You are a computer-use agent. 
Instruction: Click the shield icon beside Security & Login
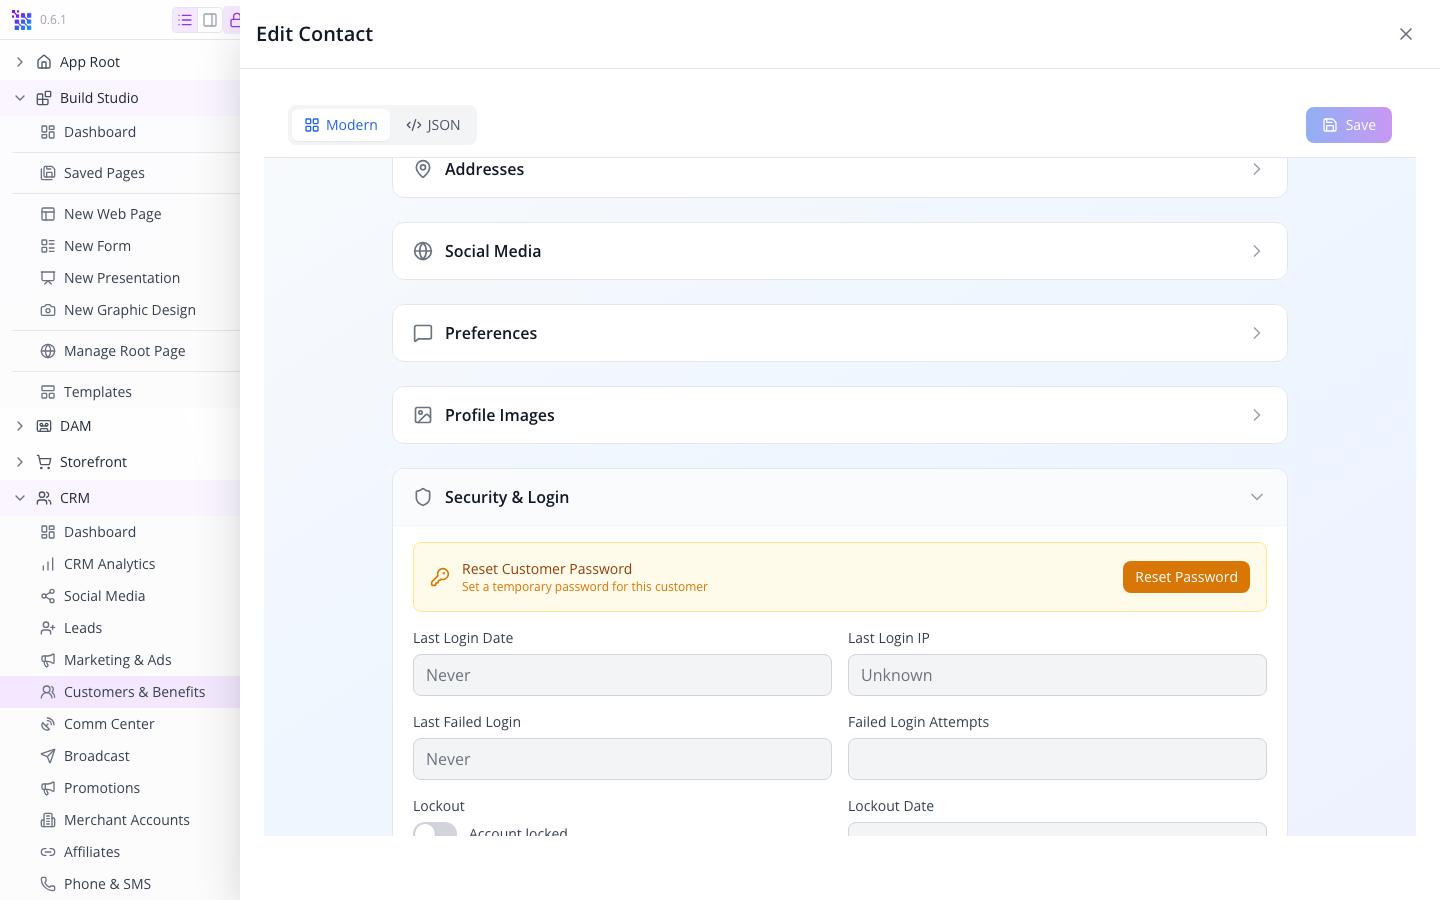click(423, 497)
